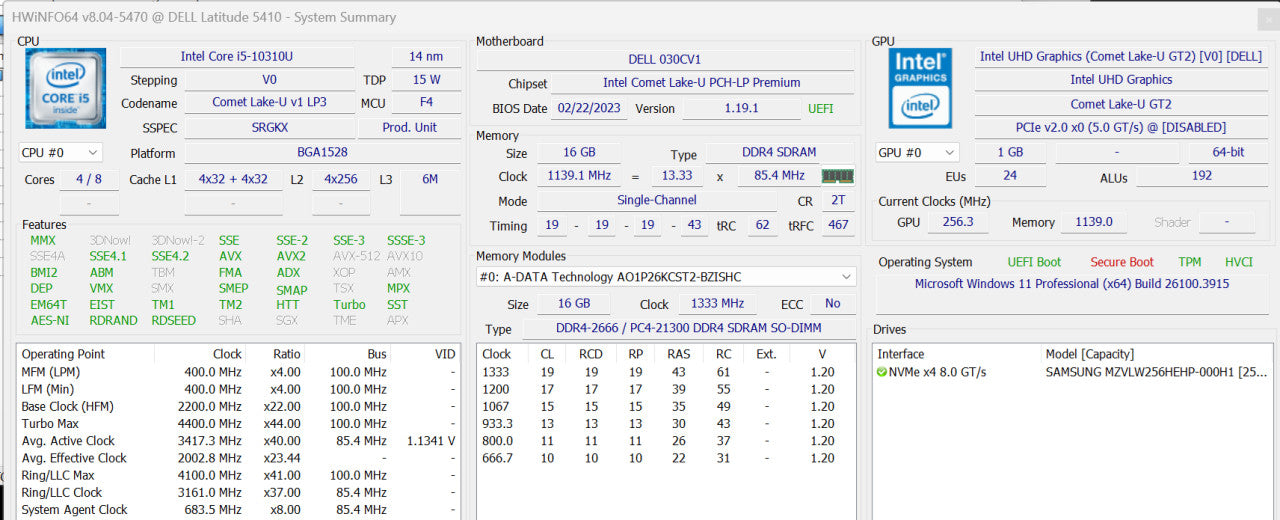This screenshot has width=1280, height=520.
Task: Click the Secure Boot indicator
Action: pyautogui.click(x=1122, y=262)
